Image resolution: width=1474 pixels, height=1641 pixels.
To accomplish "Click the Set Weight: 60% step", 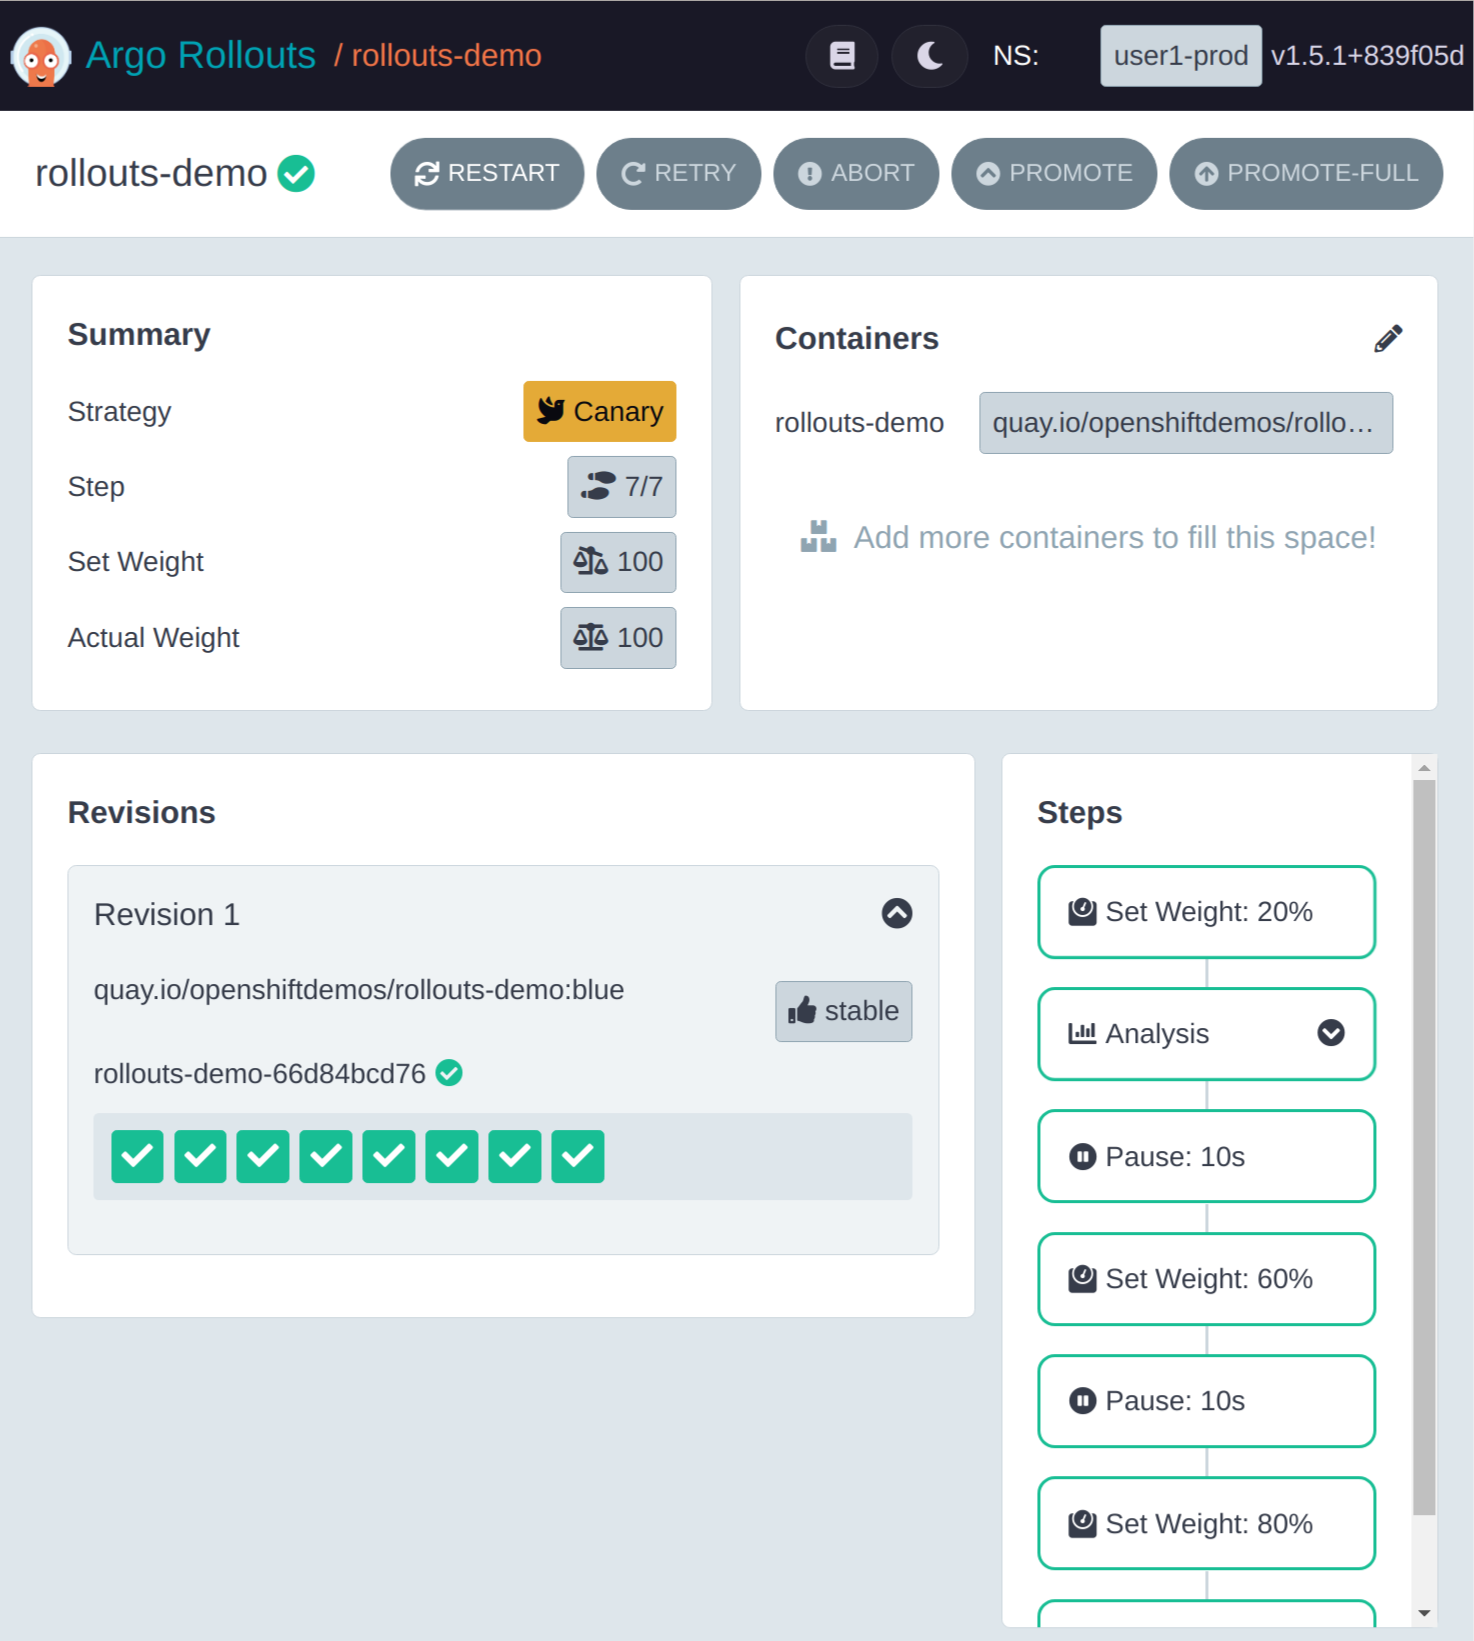I will [x=1207, y=1279].
